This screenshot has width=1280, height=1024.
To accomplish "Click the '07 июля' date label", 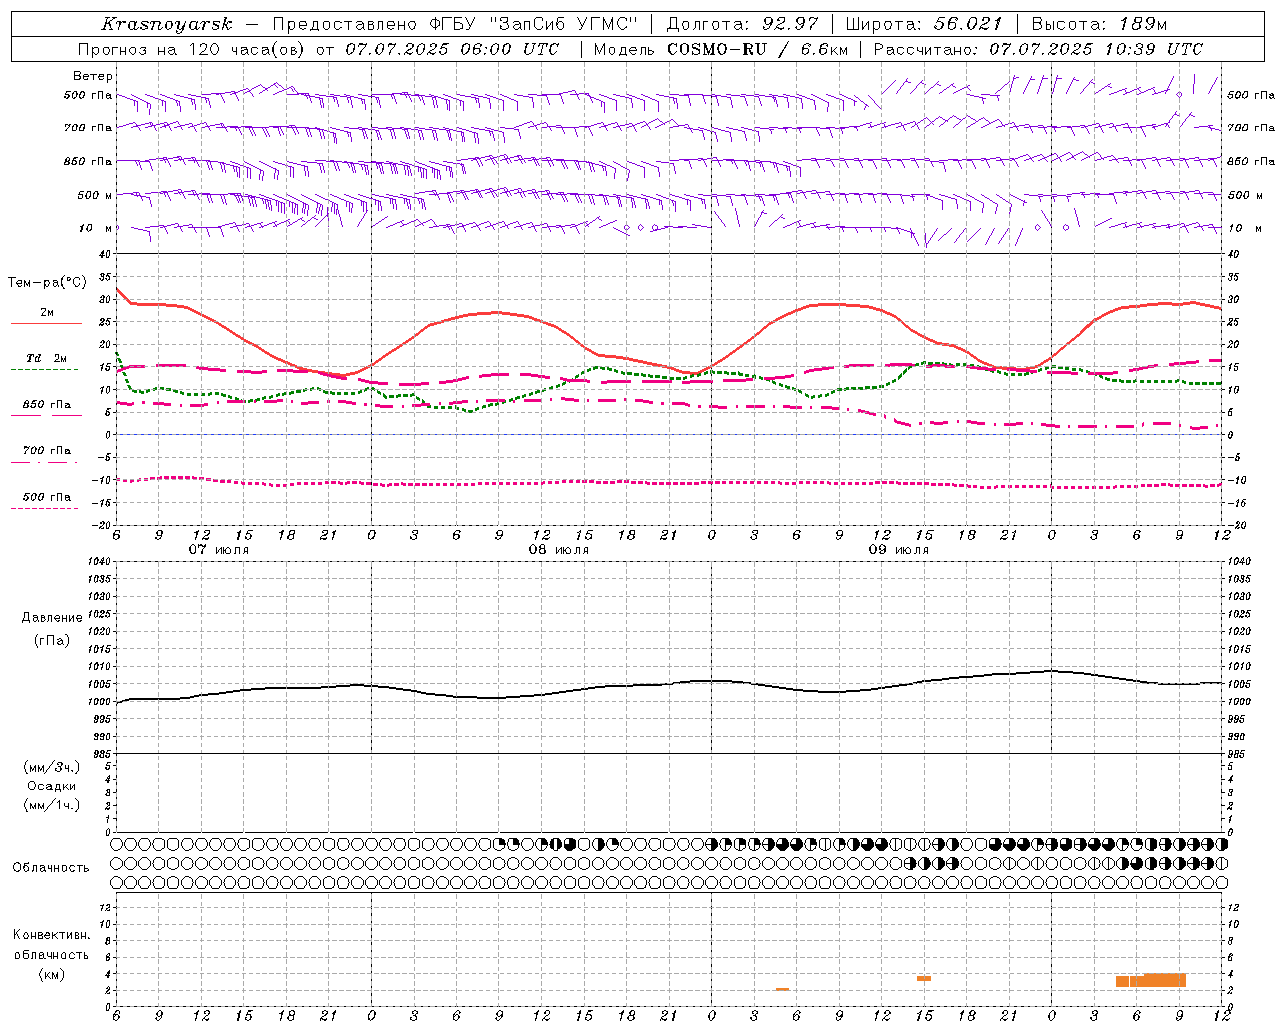I will 219,550.
